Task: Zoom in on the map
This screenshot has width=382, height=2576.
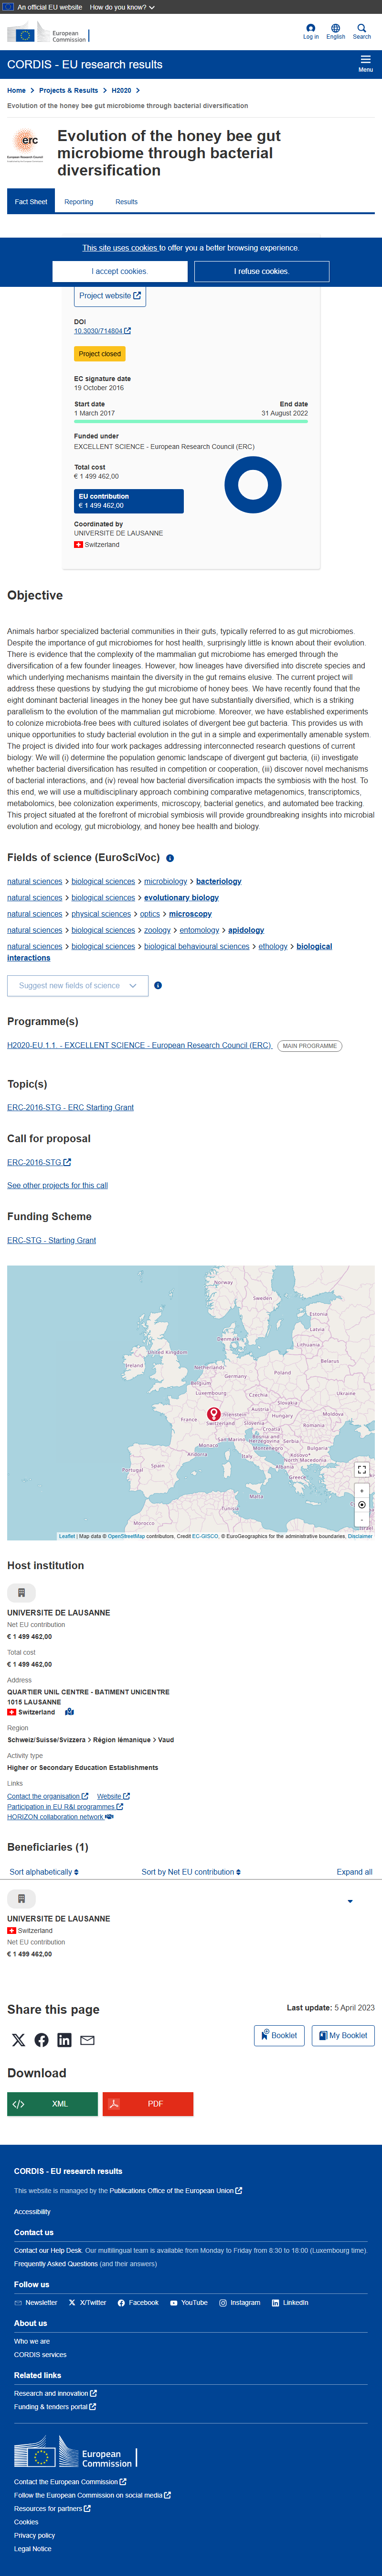Action: click(x=362, y=1491)
